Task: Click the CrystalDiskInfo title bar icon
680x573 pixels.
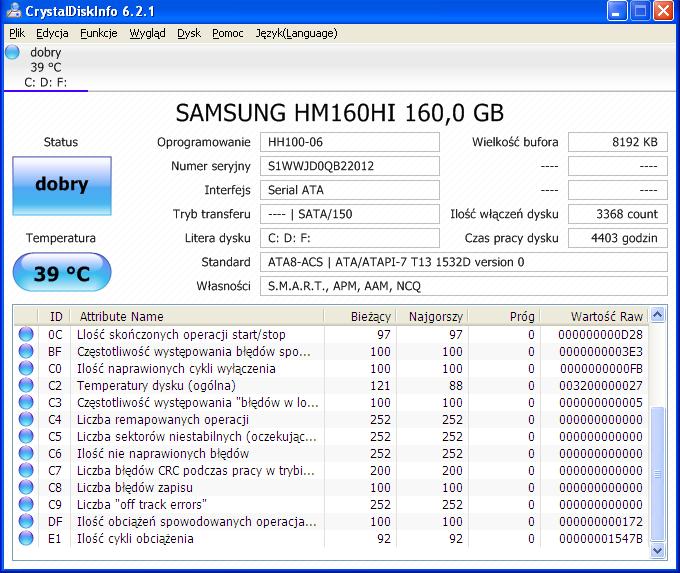Action: coord(13,10)
